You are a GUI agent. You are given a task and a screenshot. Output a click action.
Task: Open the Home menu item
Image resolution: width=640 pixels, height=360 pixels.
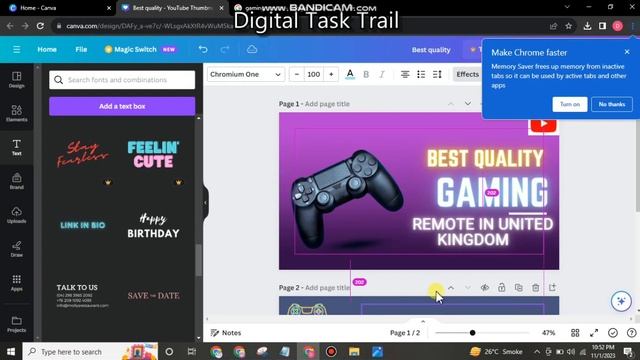tap(47, 49)
